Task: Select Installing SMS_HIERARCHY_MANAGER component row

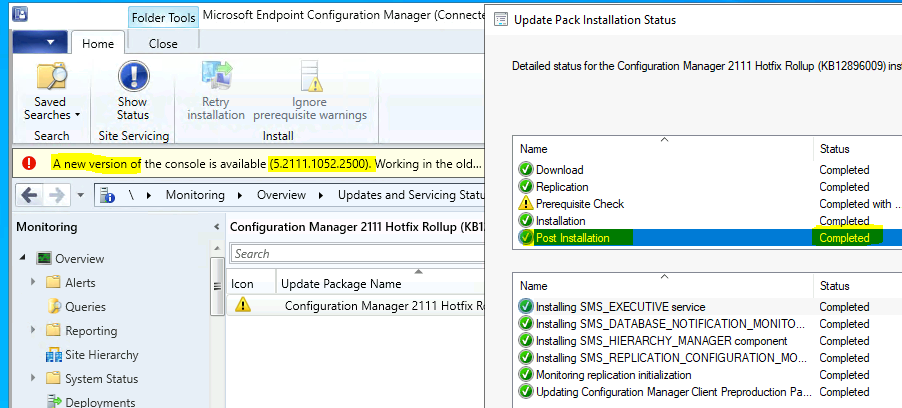Action: 707,341
